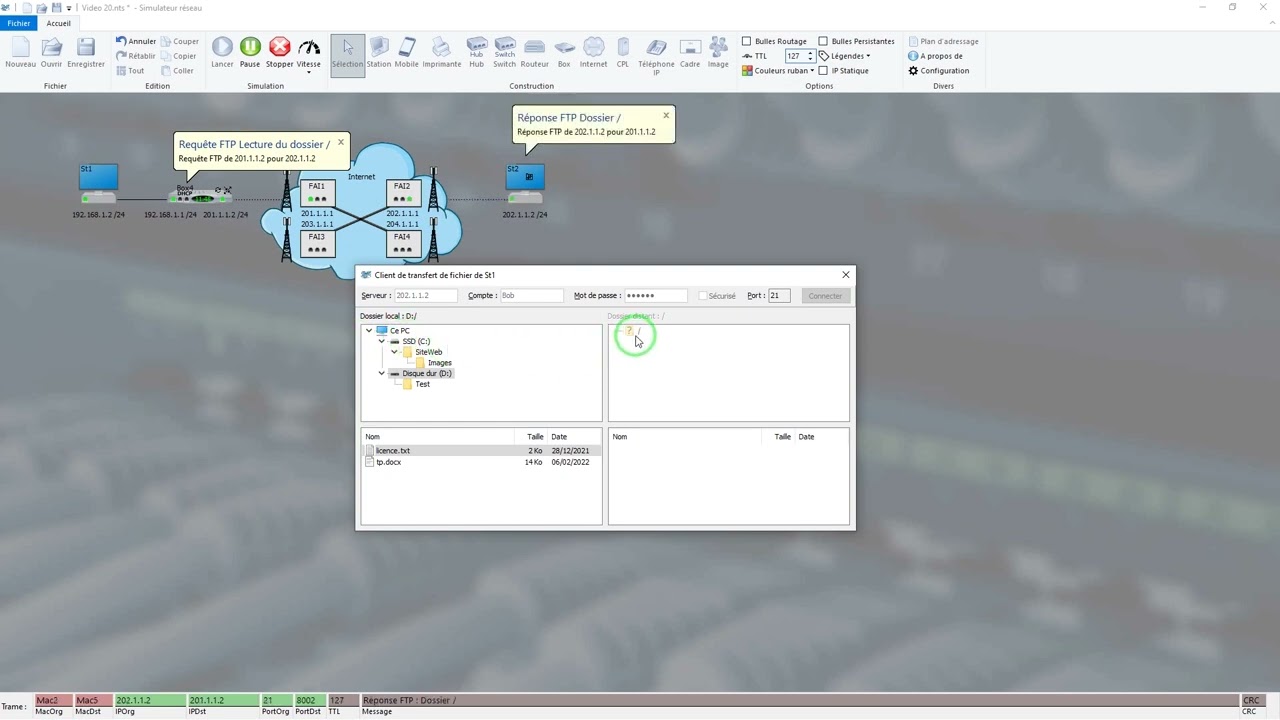Viewport: 1280px width, 720px height.
Task: Start the simulation with Lancer
Action: (x=222, y=53)
